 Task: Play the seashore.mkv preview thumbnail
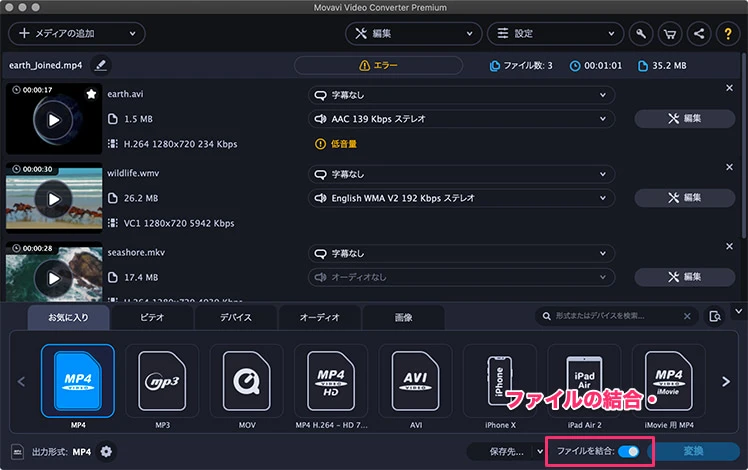(x=54, y=278)
